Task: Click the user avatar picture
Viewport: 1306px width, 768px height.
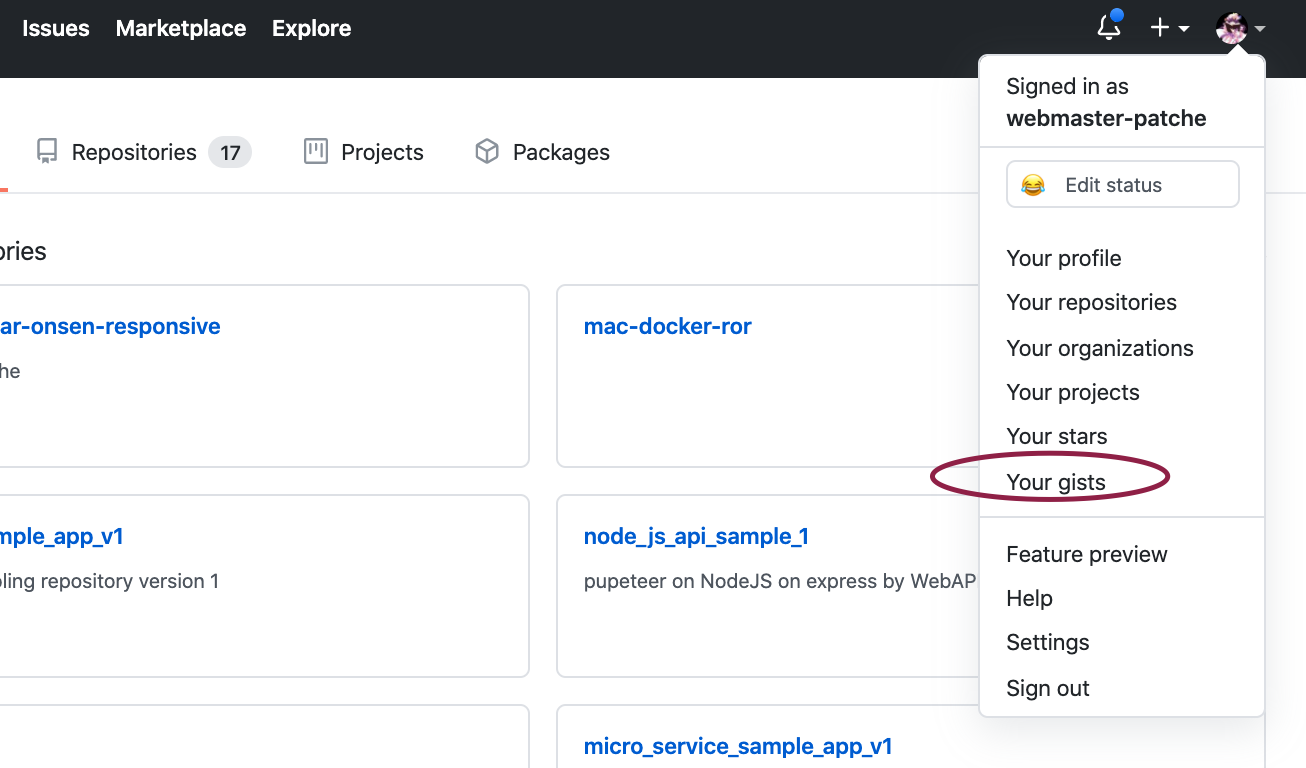Action: point(1232,28)
